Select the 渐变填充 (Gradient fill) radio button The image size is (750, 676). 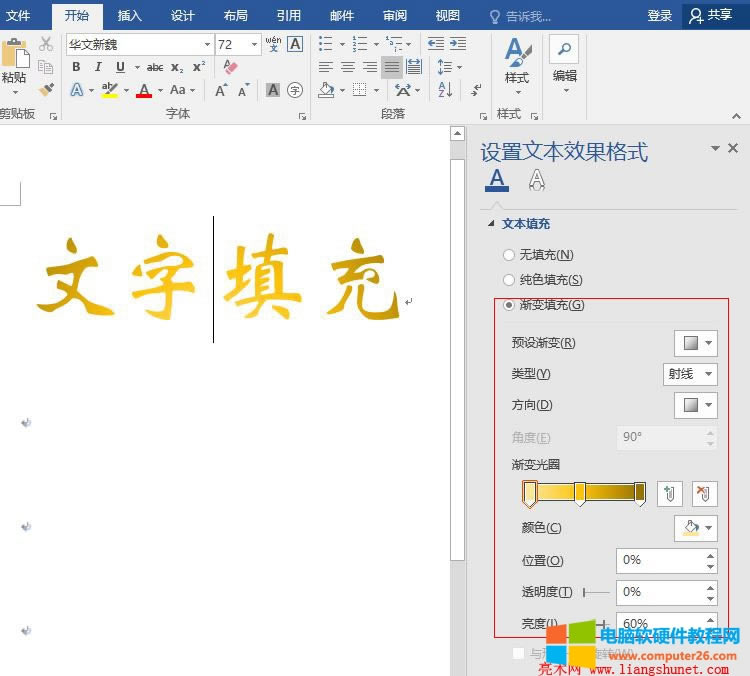pyautogui.click(x=509, y=305)
